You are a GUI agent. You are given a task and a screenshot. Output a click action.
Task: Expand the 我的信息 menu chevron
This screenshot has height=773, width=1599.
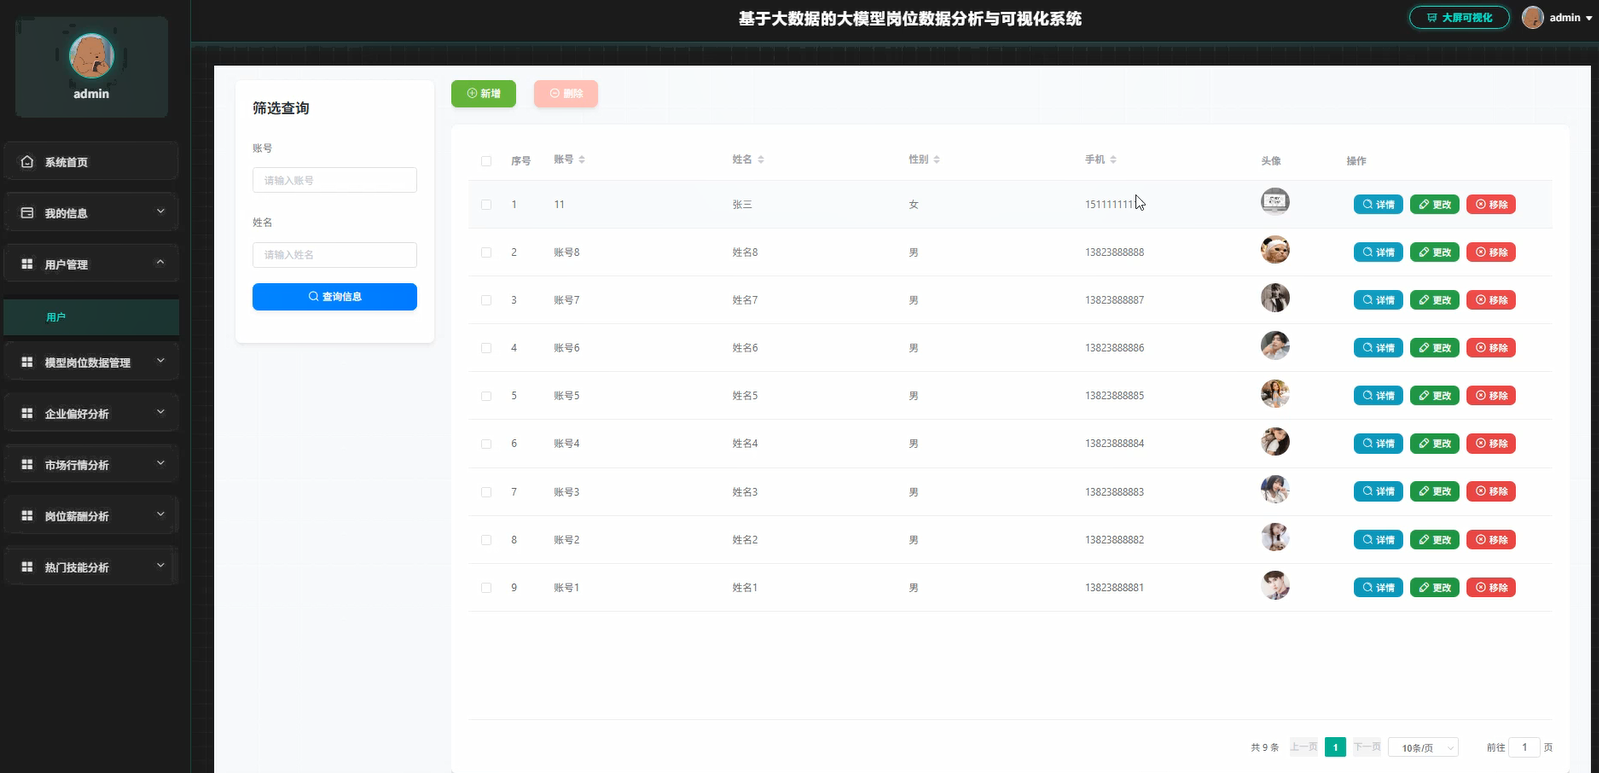pos(160,211)
